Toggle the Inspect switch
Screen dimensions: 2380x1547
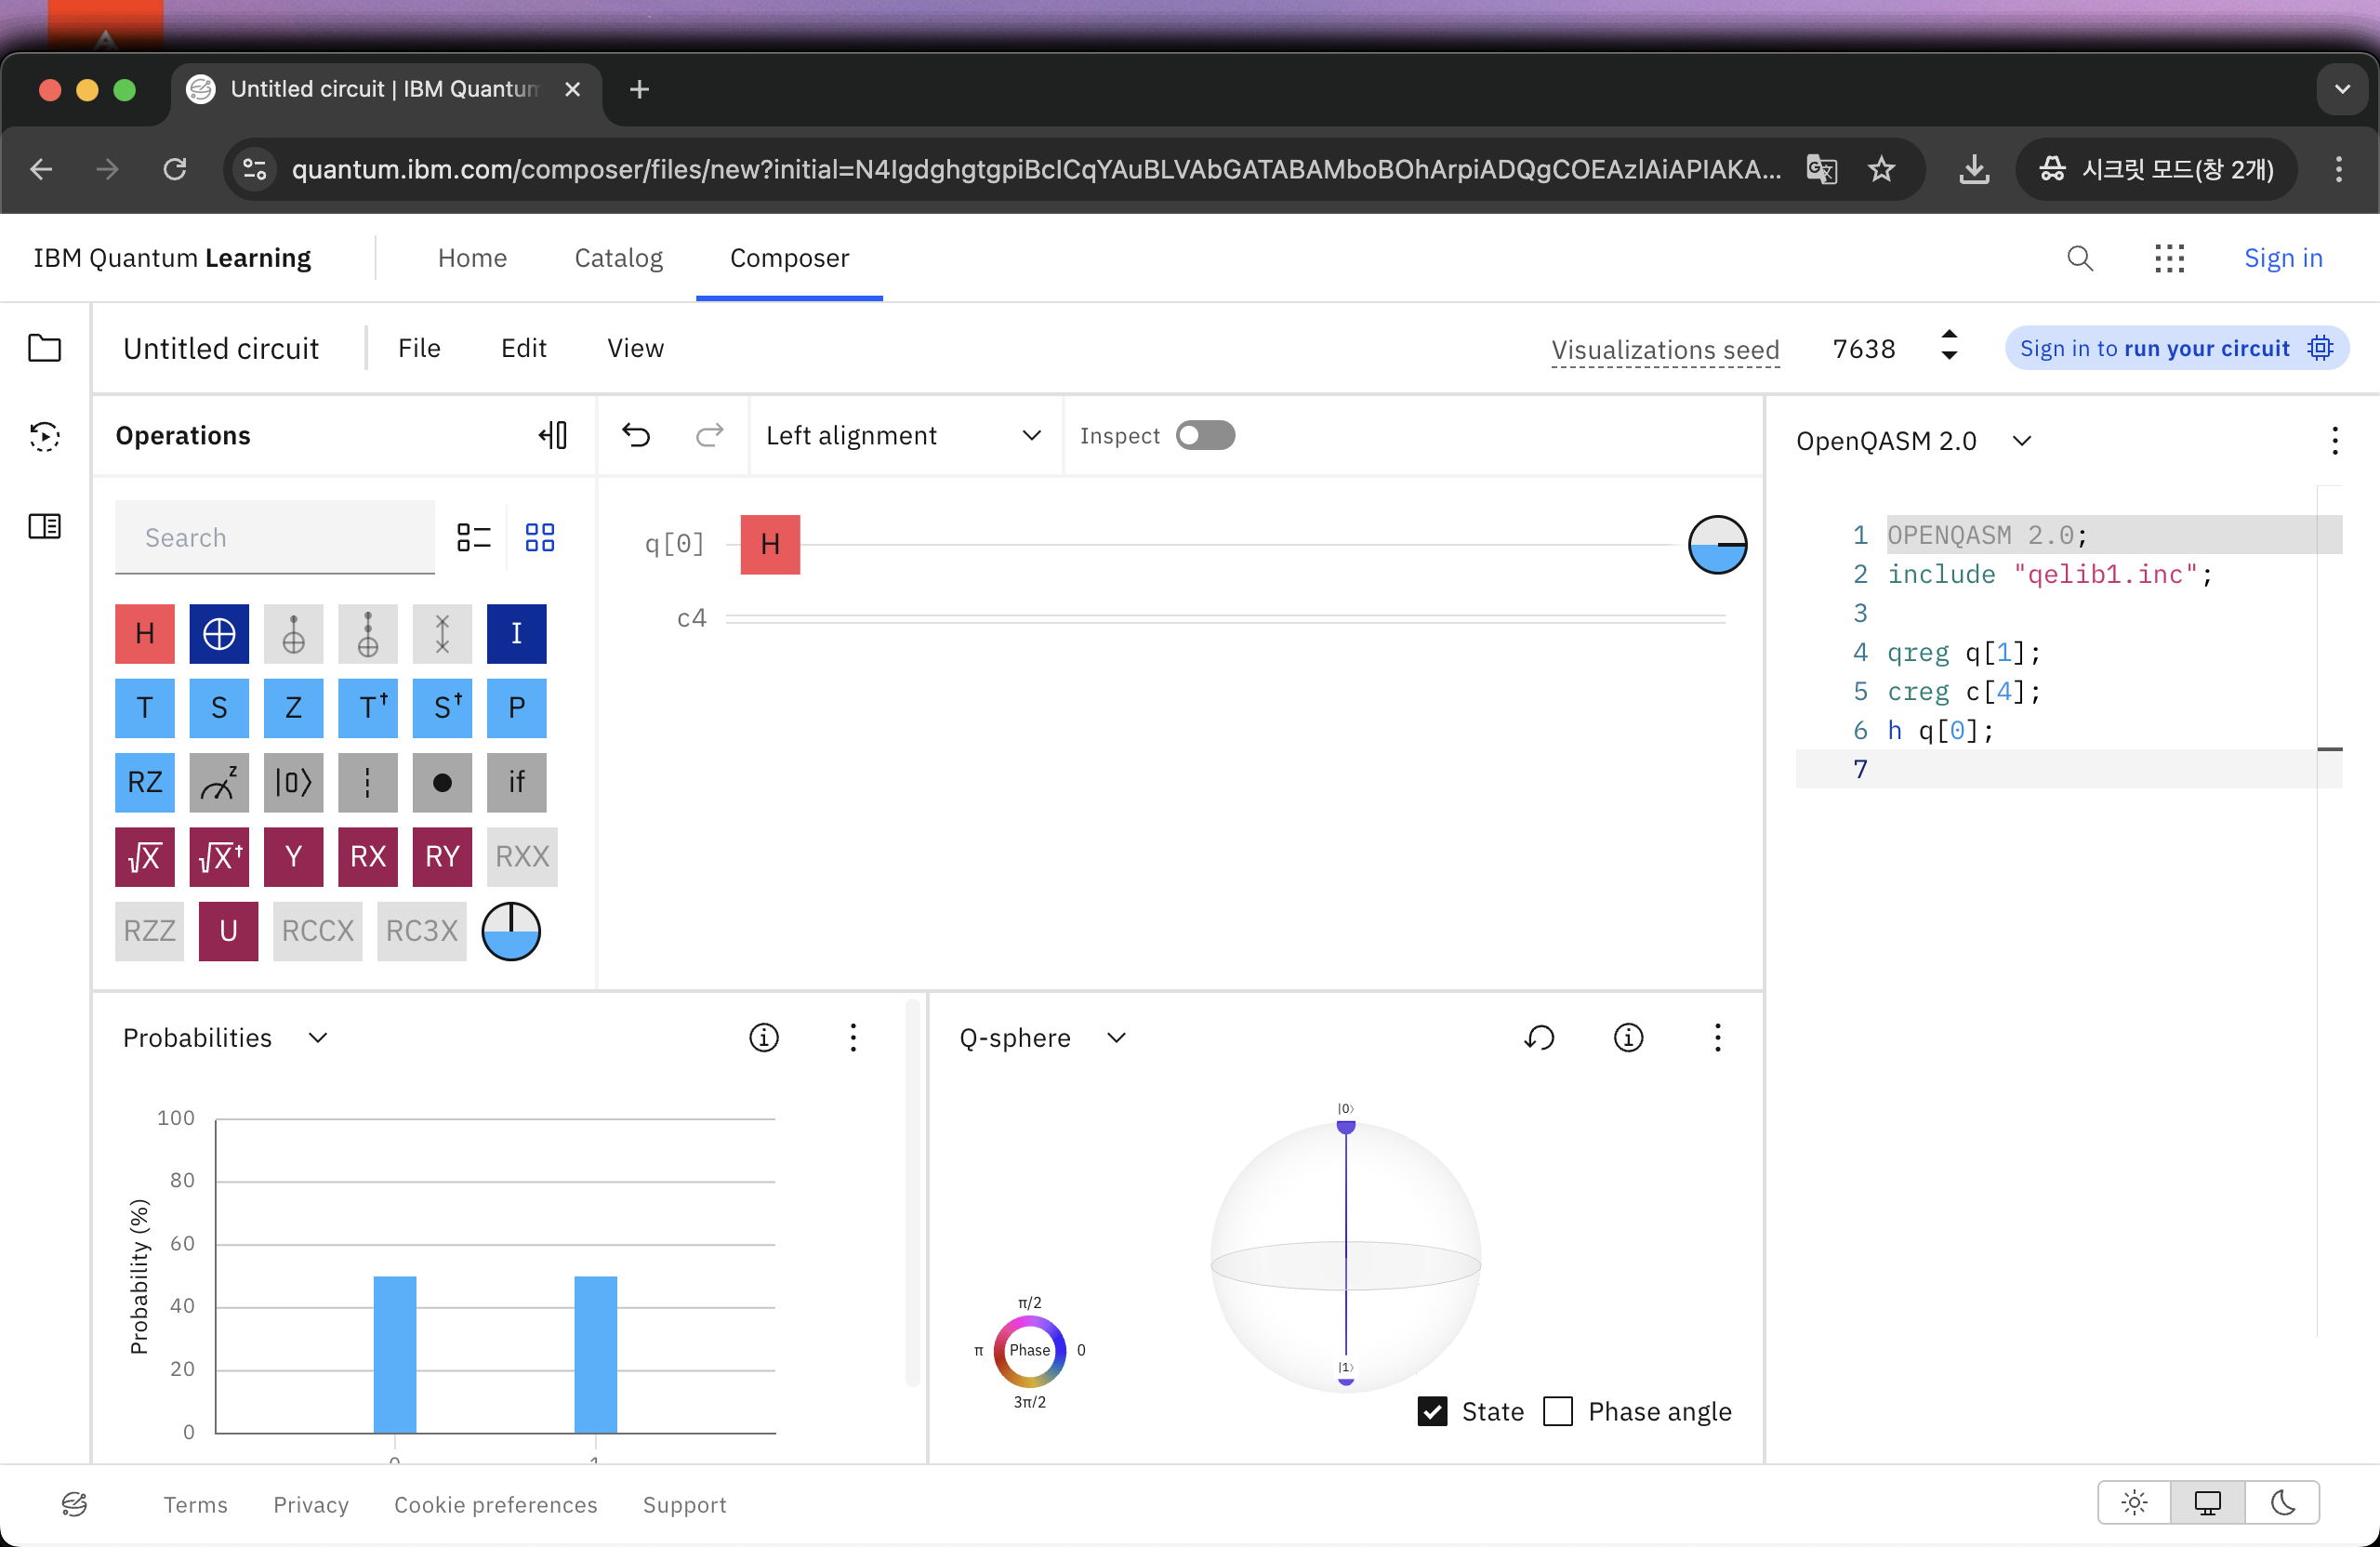[x=1205, y=435]
